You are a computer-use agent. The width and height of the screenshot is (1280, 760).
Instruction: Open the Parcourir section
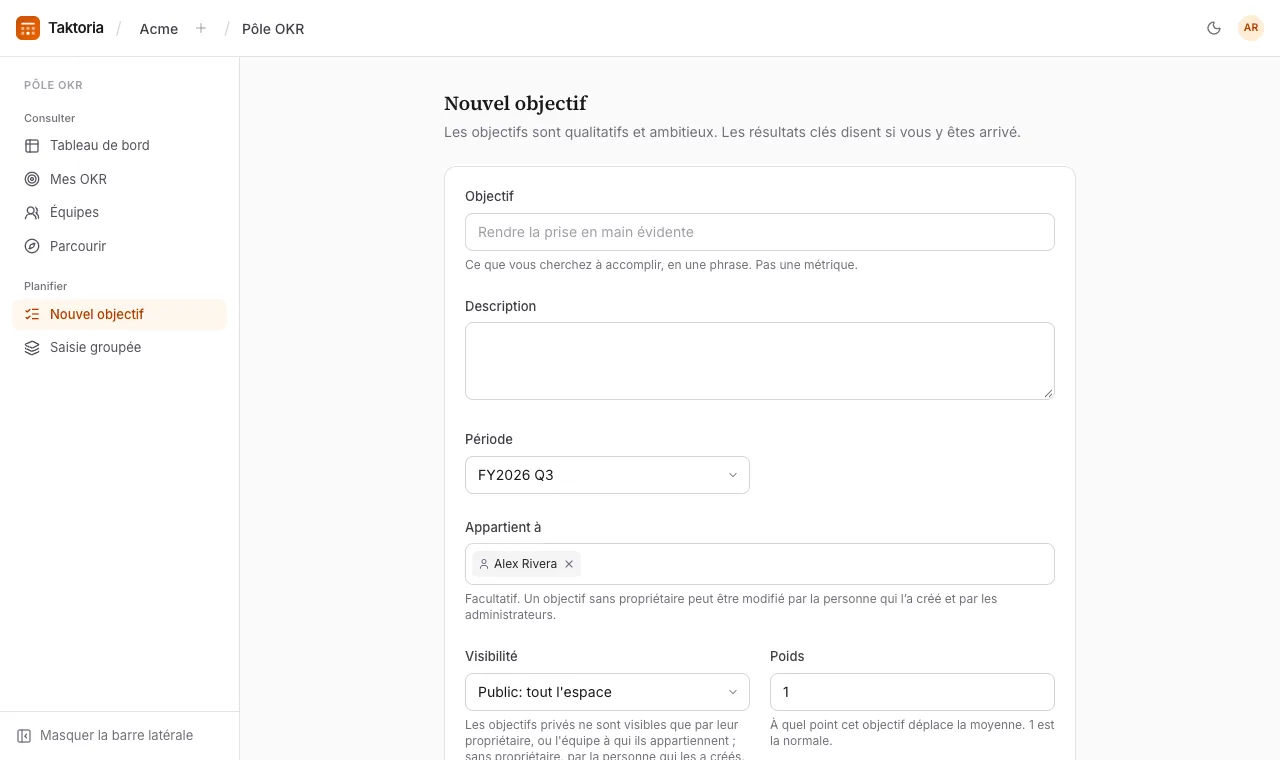click(x=120, y=247)
